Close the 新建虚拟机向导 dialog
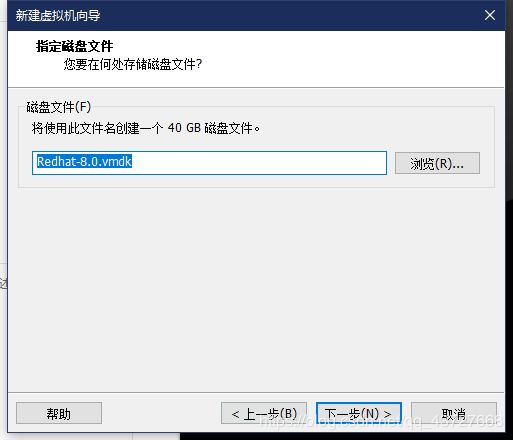513x440 pixels. pos(490,15)
